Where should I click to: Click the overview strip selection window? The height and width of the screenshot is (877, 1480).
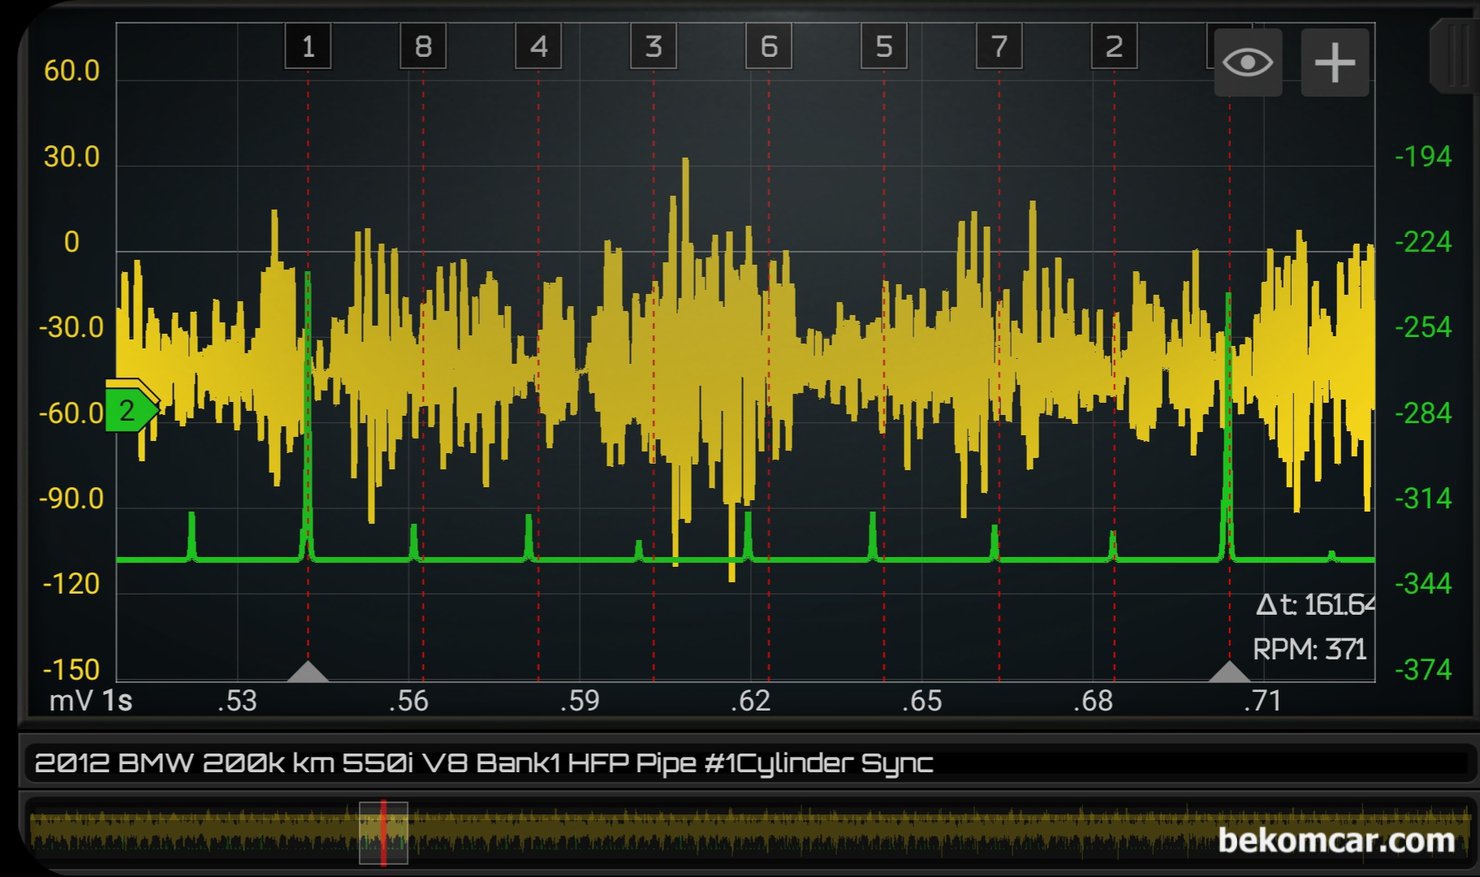383,832
